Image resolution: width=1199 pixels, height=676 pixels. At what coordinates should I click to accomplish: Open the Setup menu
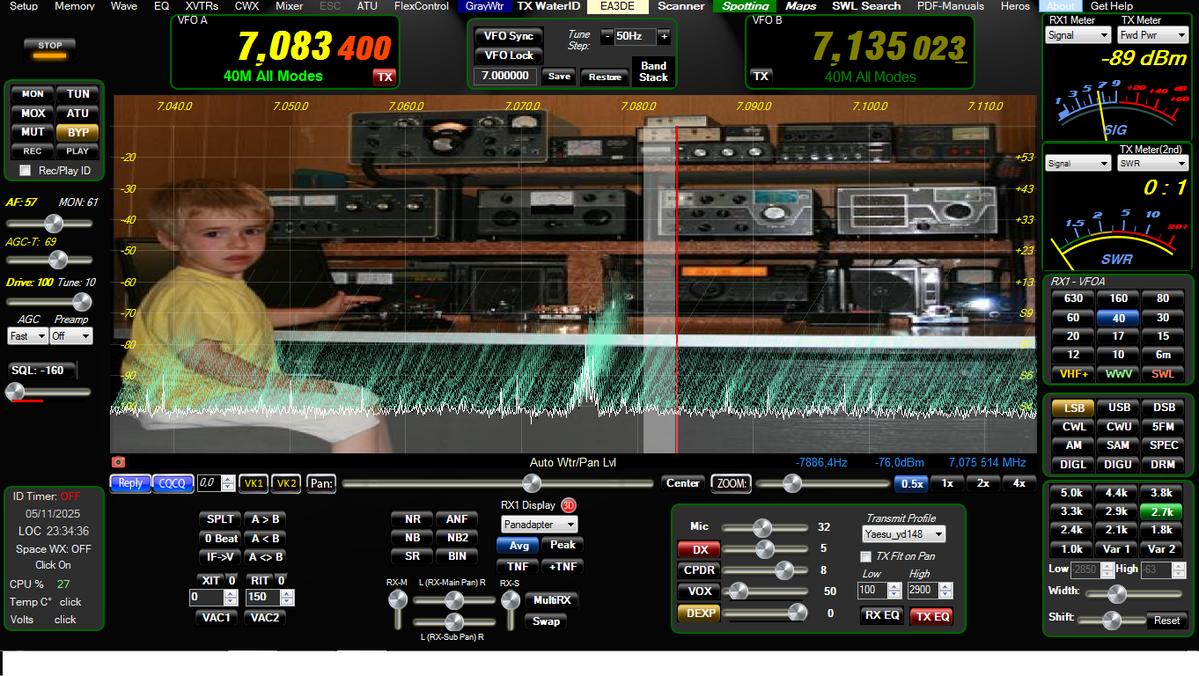point(23,6)
